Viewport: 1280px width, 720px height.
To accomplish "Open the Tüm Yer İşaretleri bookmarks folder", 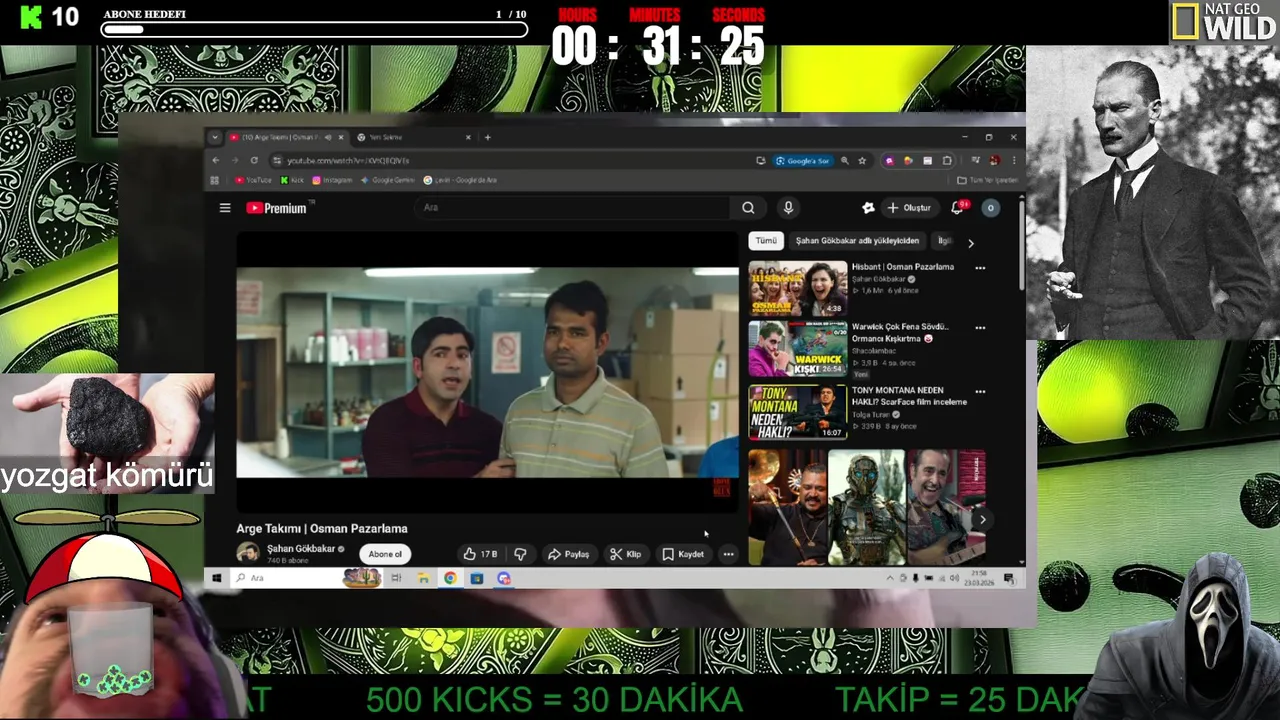I will pos(987,180).
